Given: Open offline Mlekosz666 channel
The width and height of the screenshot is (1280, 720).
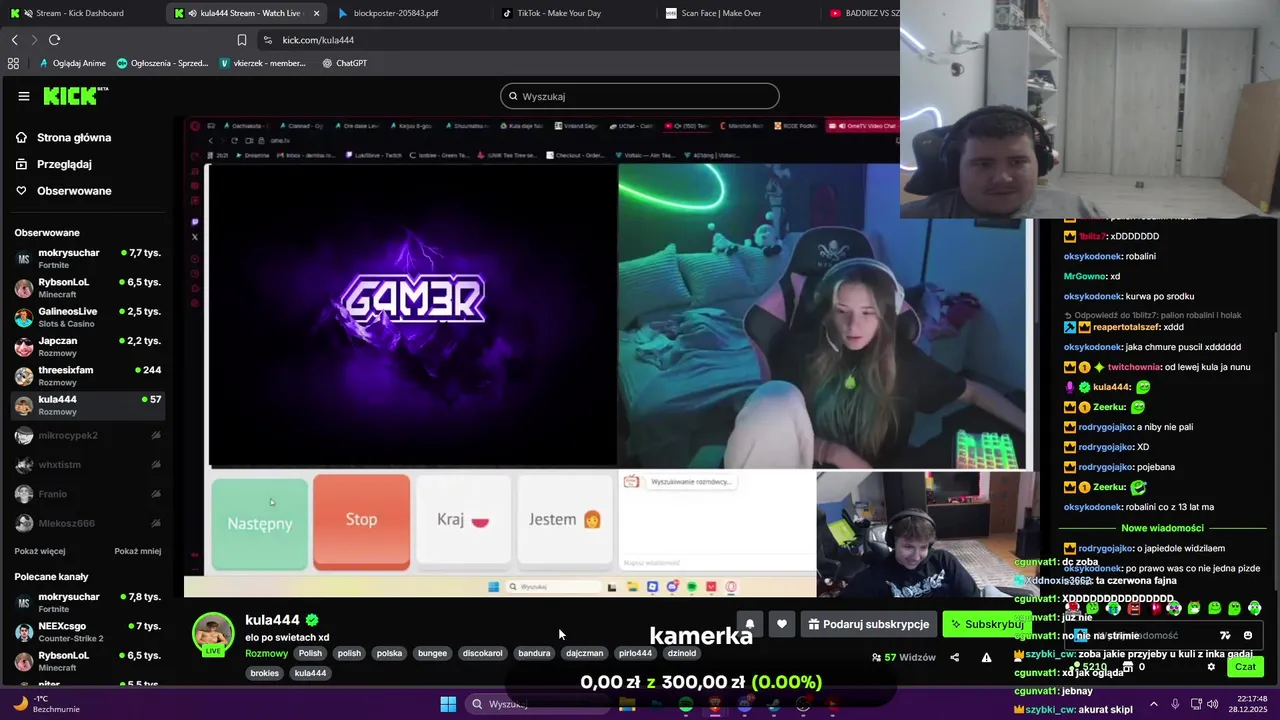Looking at the screenshot, I should [88, 523].
